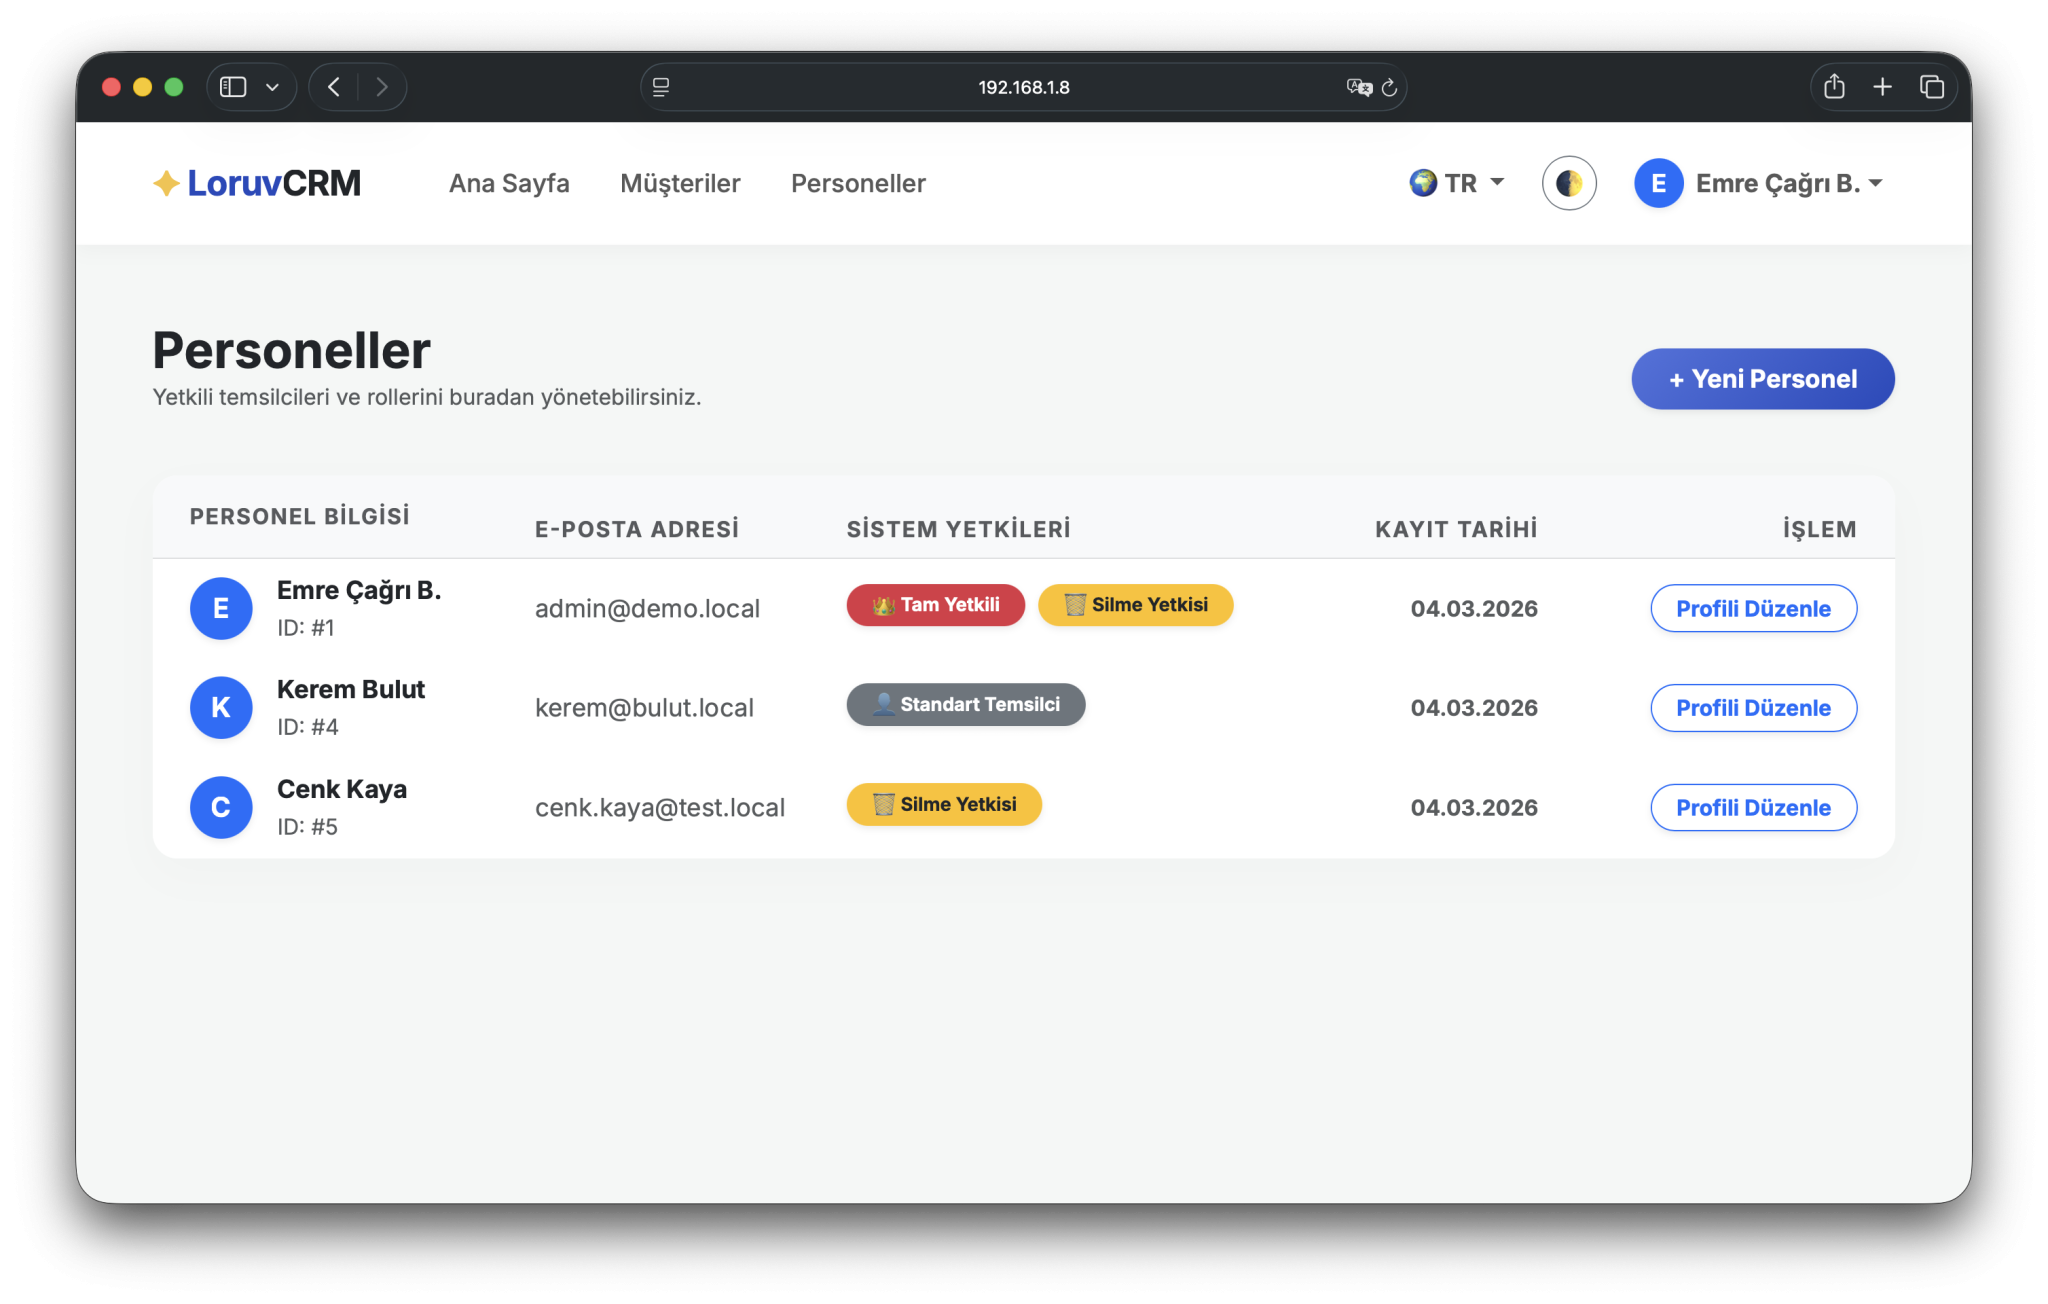Edit Kerem Bulut's profile with Profili Düzenle

1753,708
